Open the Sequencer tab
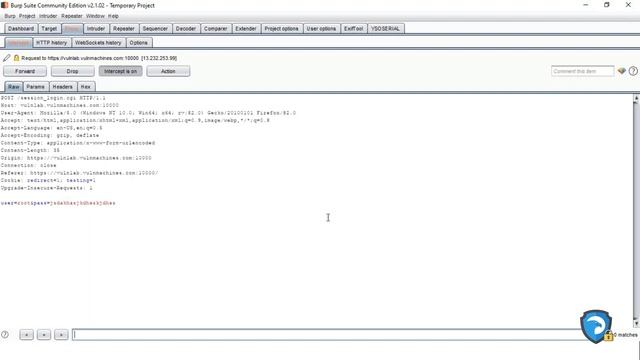This screenshot has width=640, height=360. pos(155,29)
